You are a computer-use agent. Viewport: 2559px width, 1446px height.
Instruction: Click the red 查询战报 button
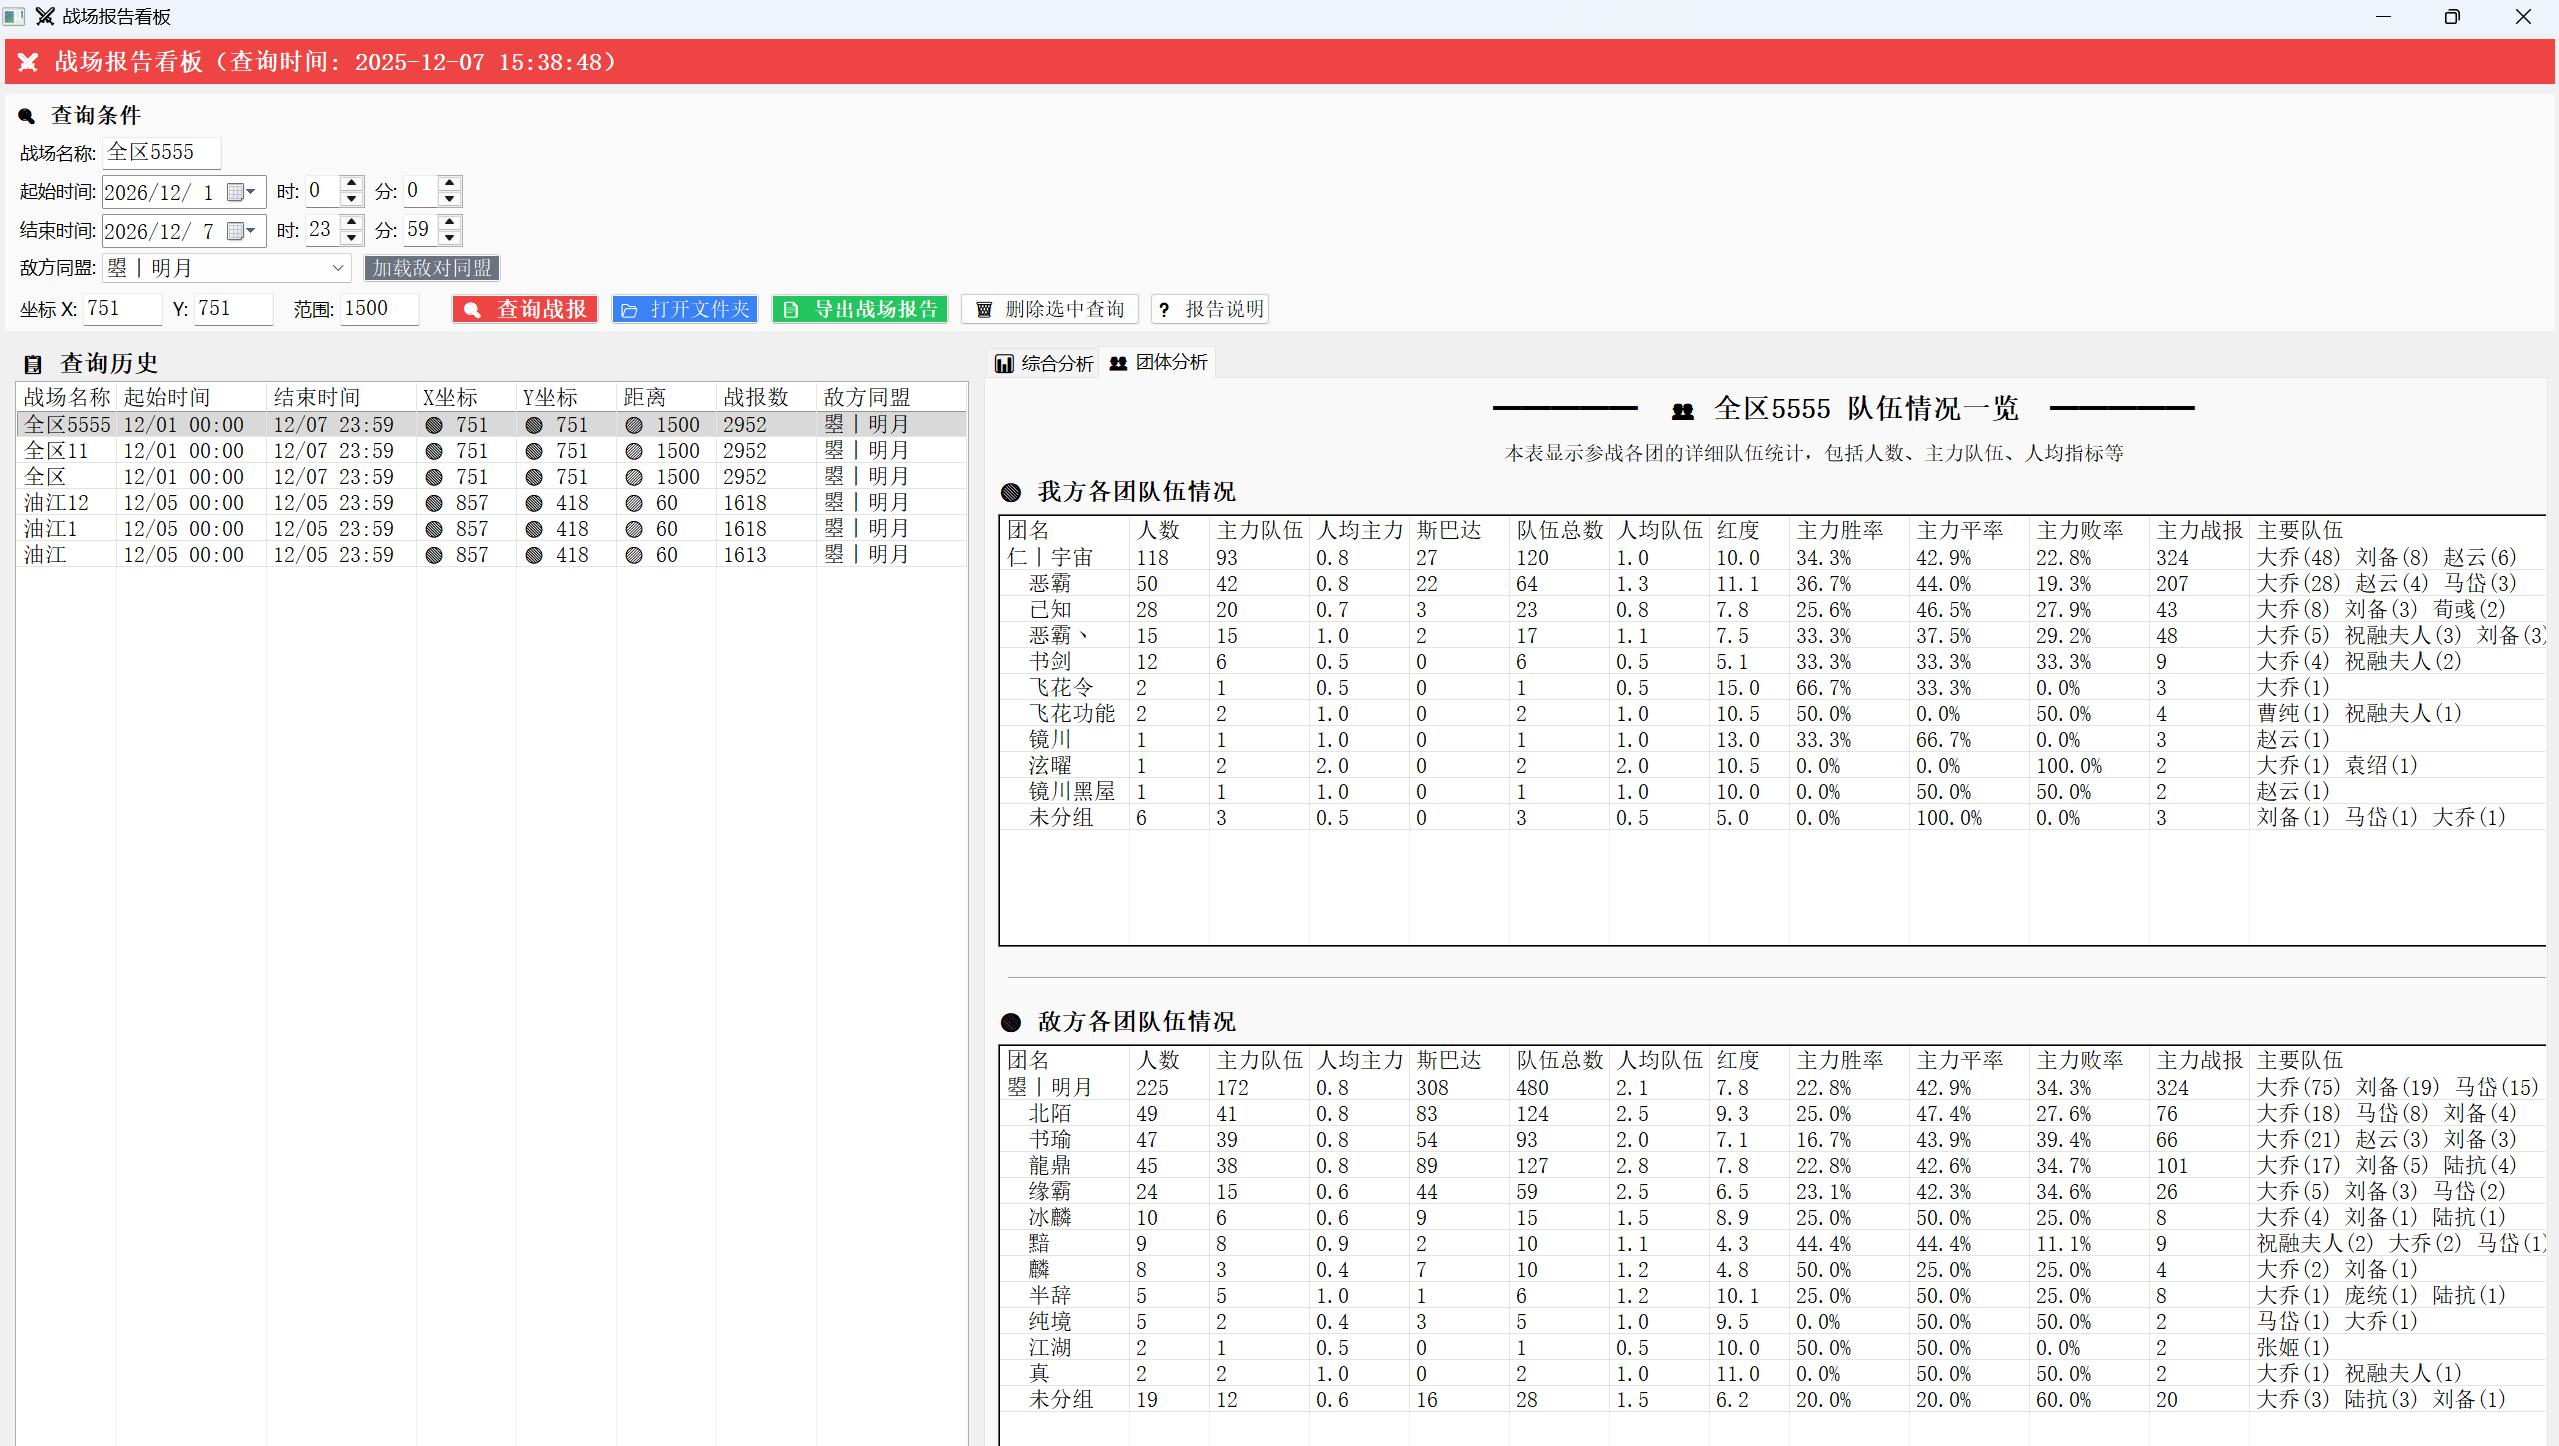point(525,309)
